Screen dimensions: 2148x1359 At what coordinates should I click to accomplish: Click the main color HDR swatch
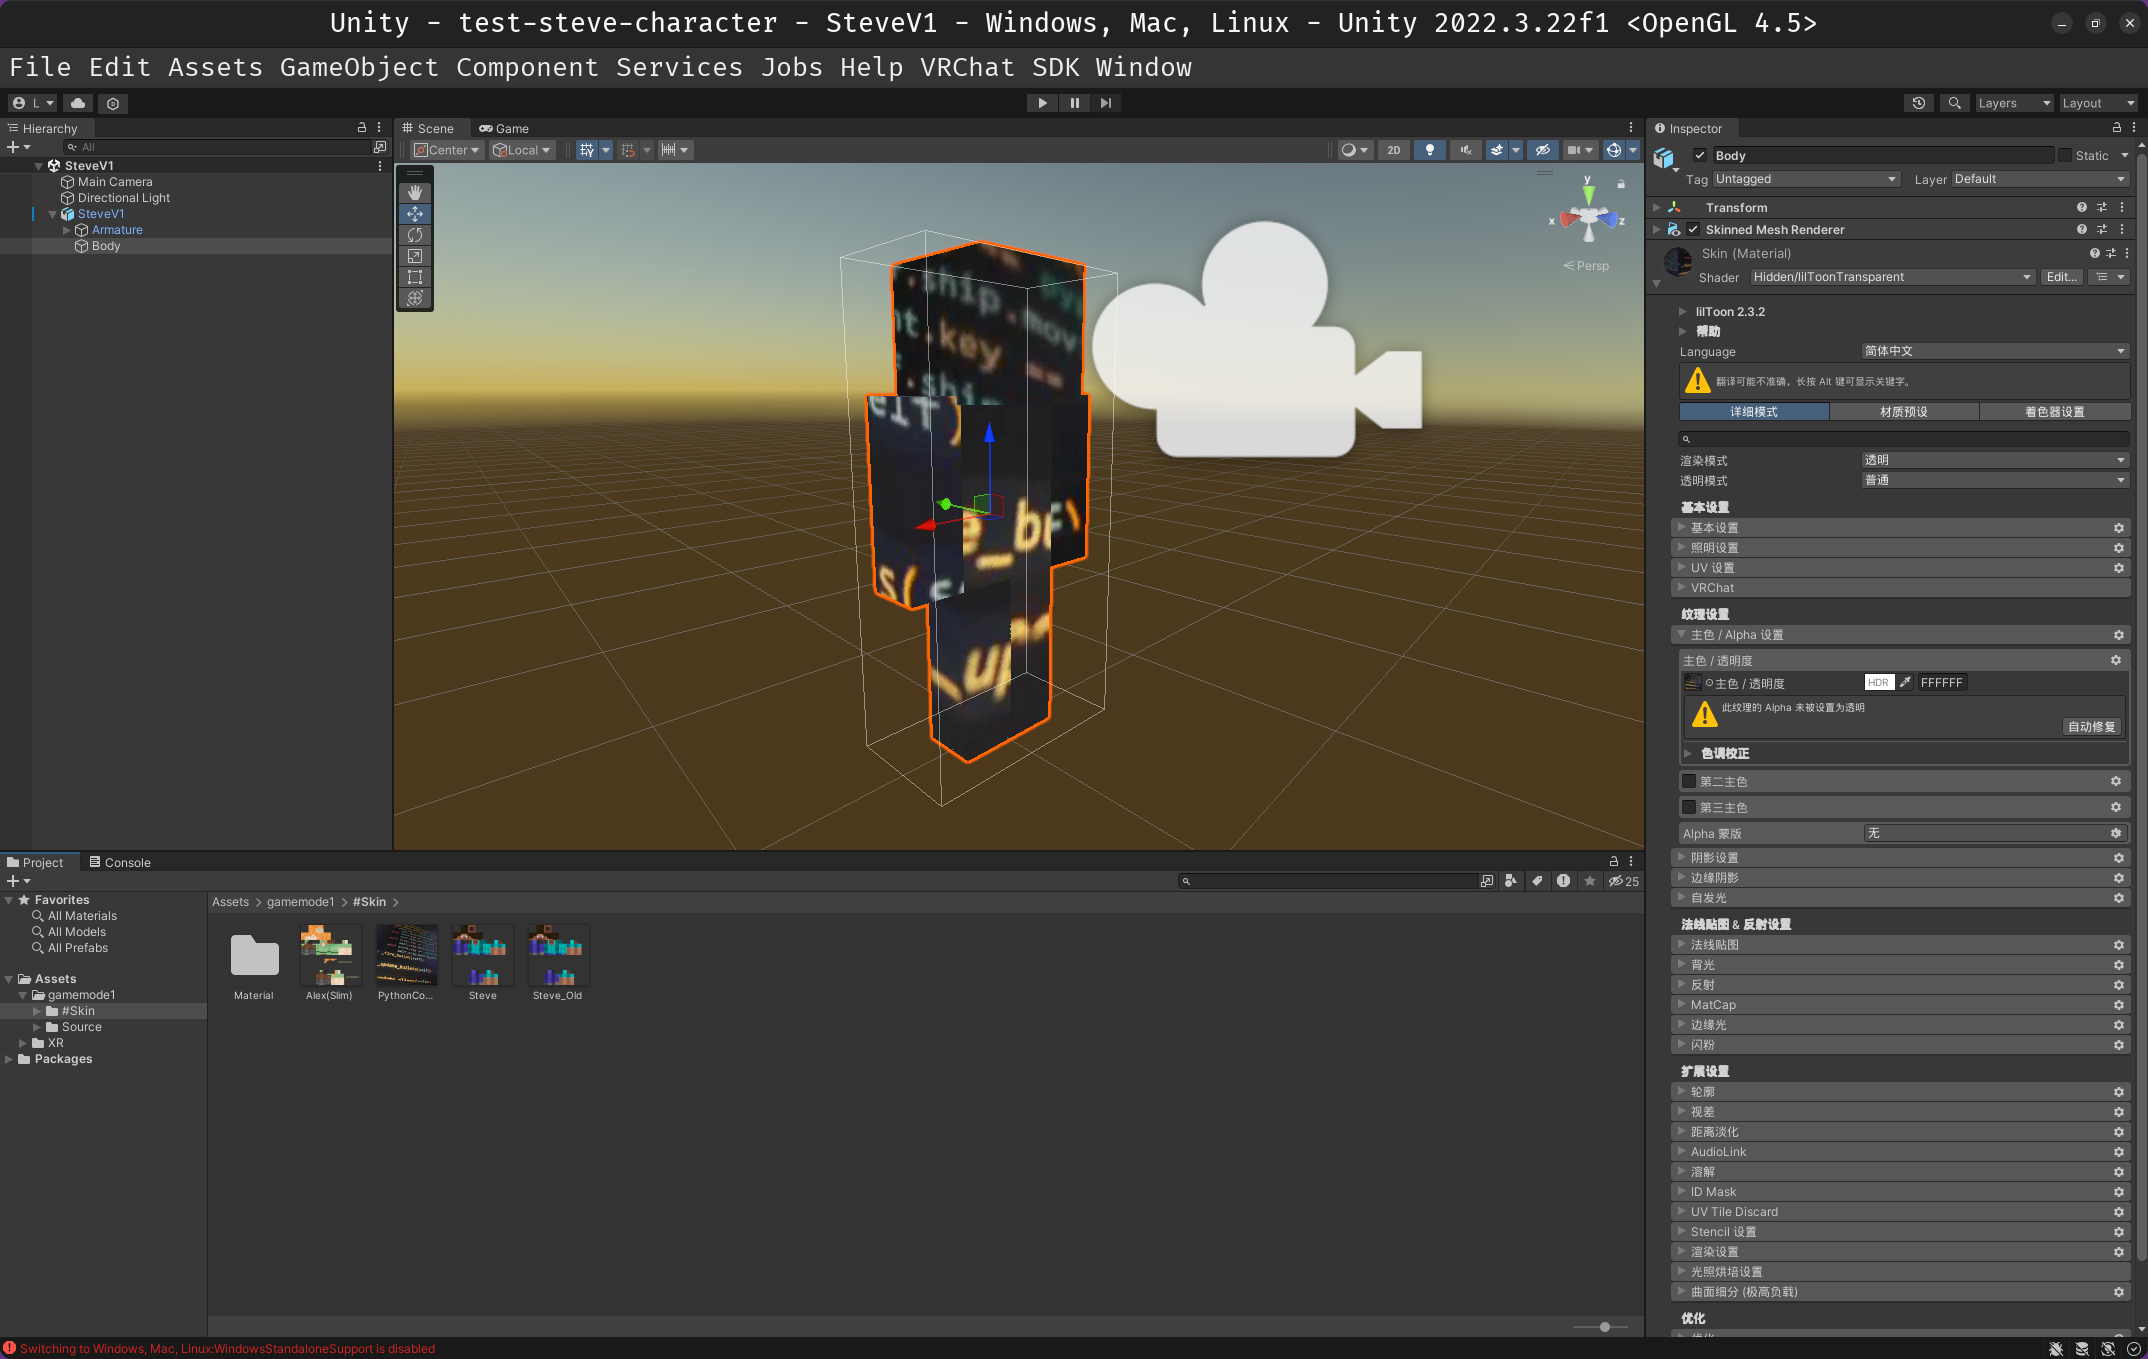pyautogui.click(x=1879, y=683)
